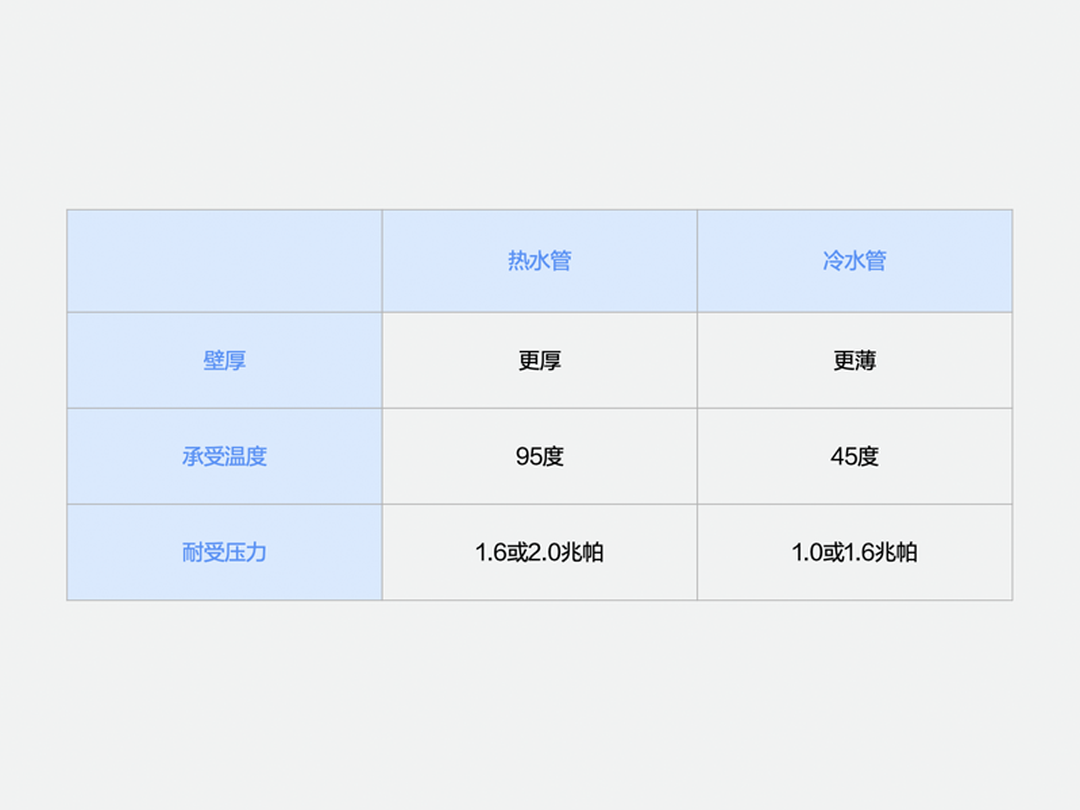This screenshot has height=810, width=1080.
Task: Click the 冷水管 column header
Action: point(854,261)
